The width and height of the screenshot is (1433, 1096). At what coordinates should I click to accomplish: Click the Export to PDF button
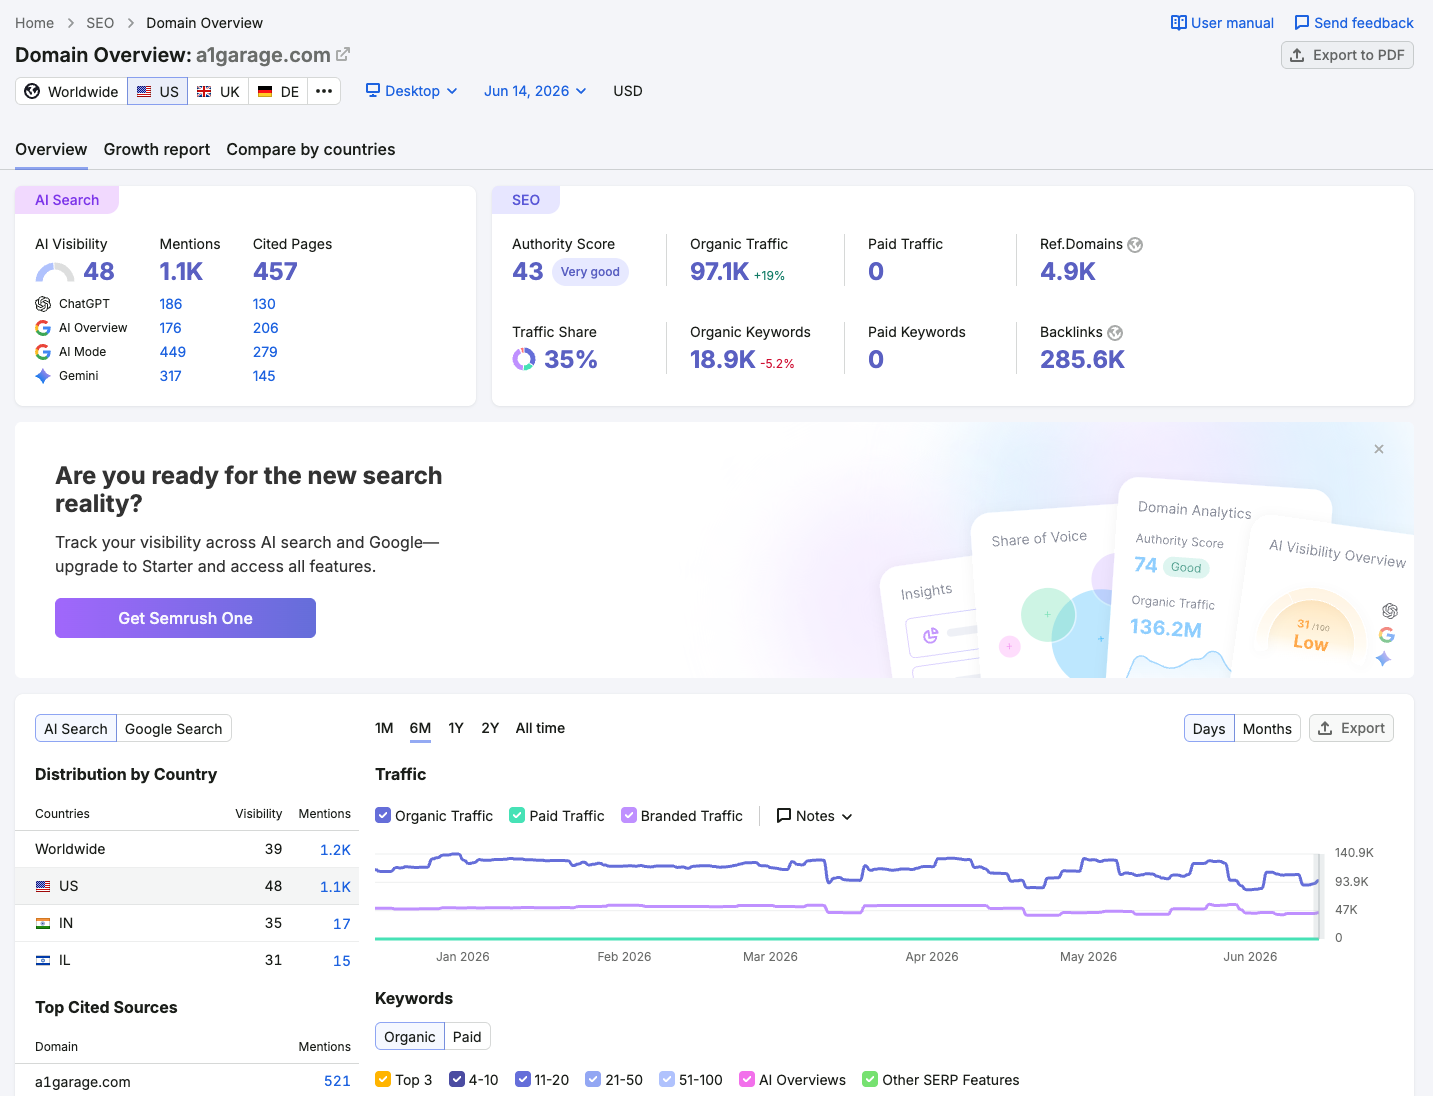tap(1347, 55)
